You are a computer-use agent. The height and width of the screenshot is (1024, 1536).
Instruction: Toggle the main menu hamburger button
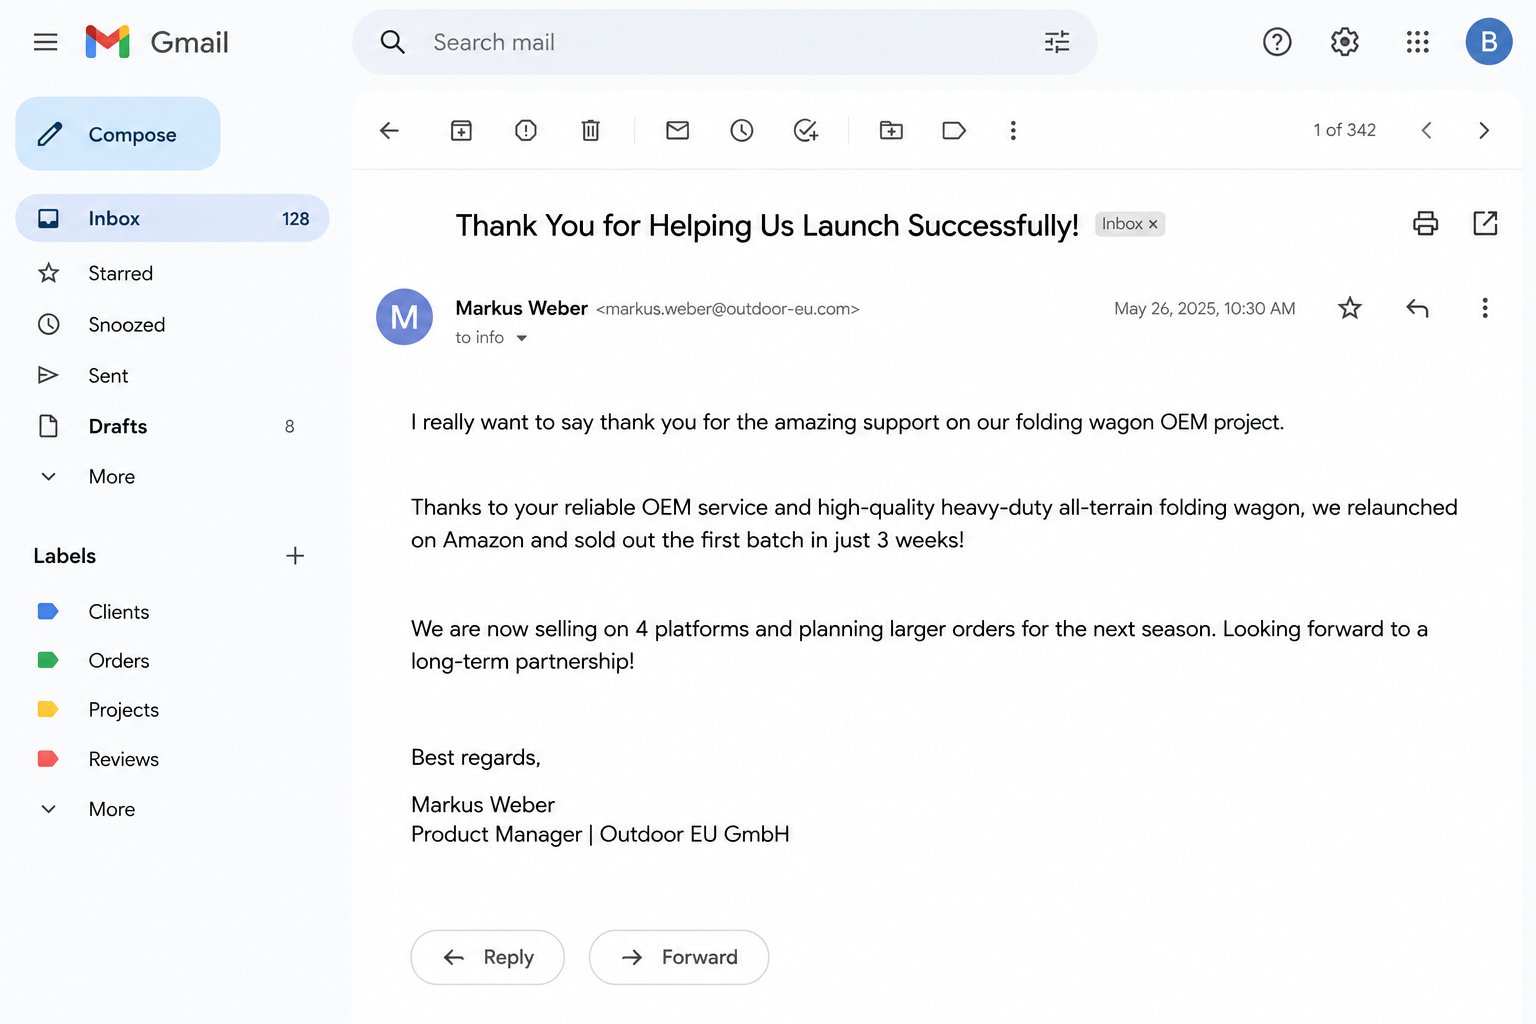45,42
